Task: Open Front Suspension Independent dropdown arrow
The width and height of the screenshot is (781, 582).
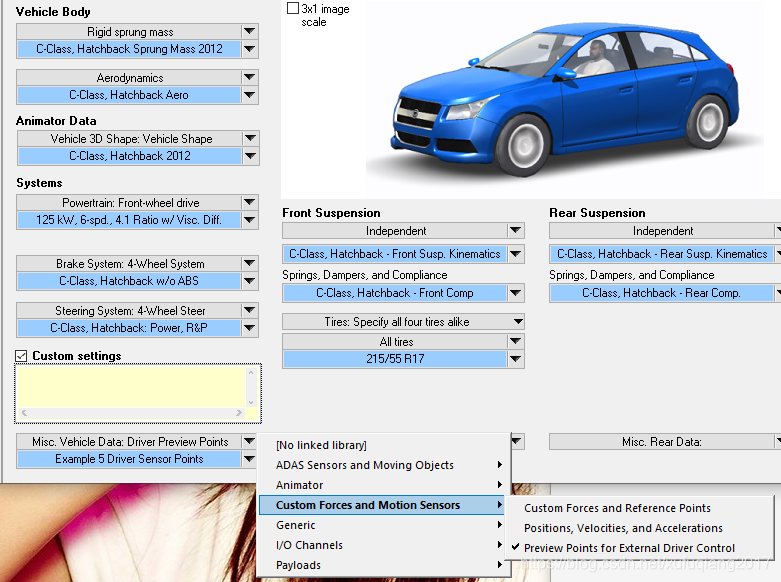Action: [x=516, y=231]
